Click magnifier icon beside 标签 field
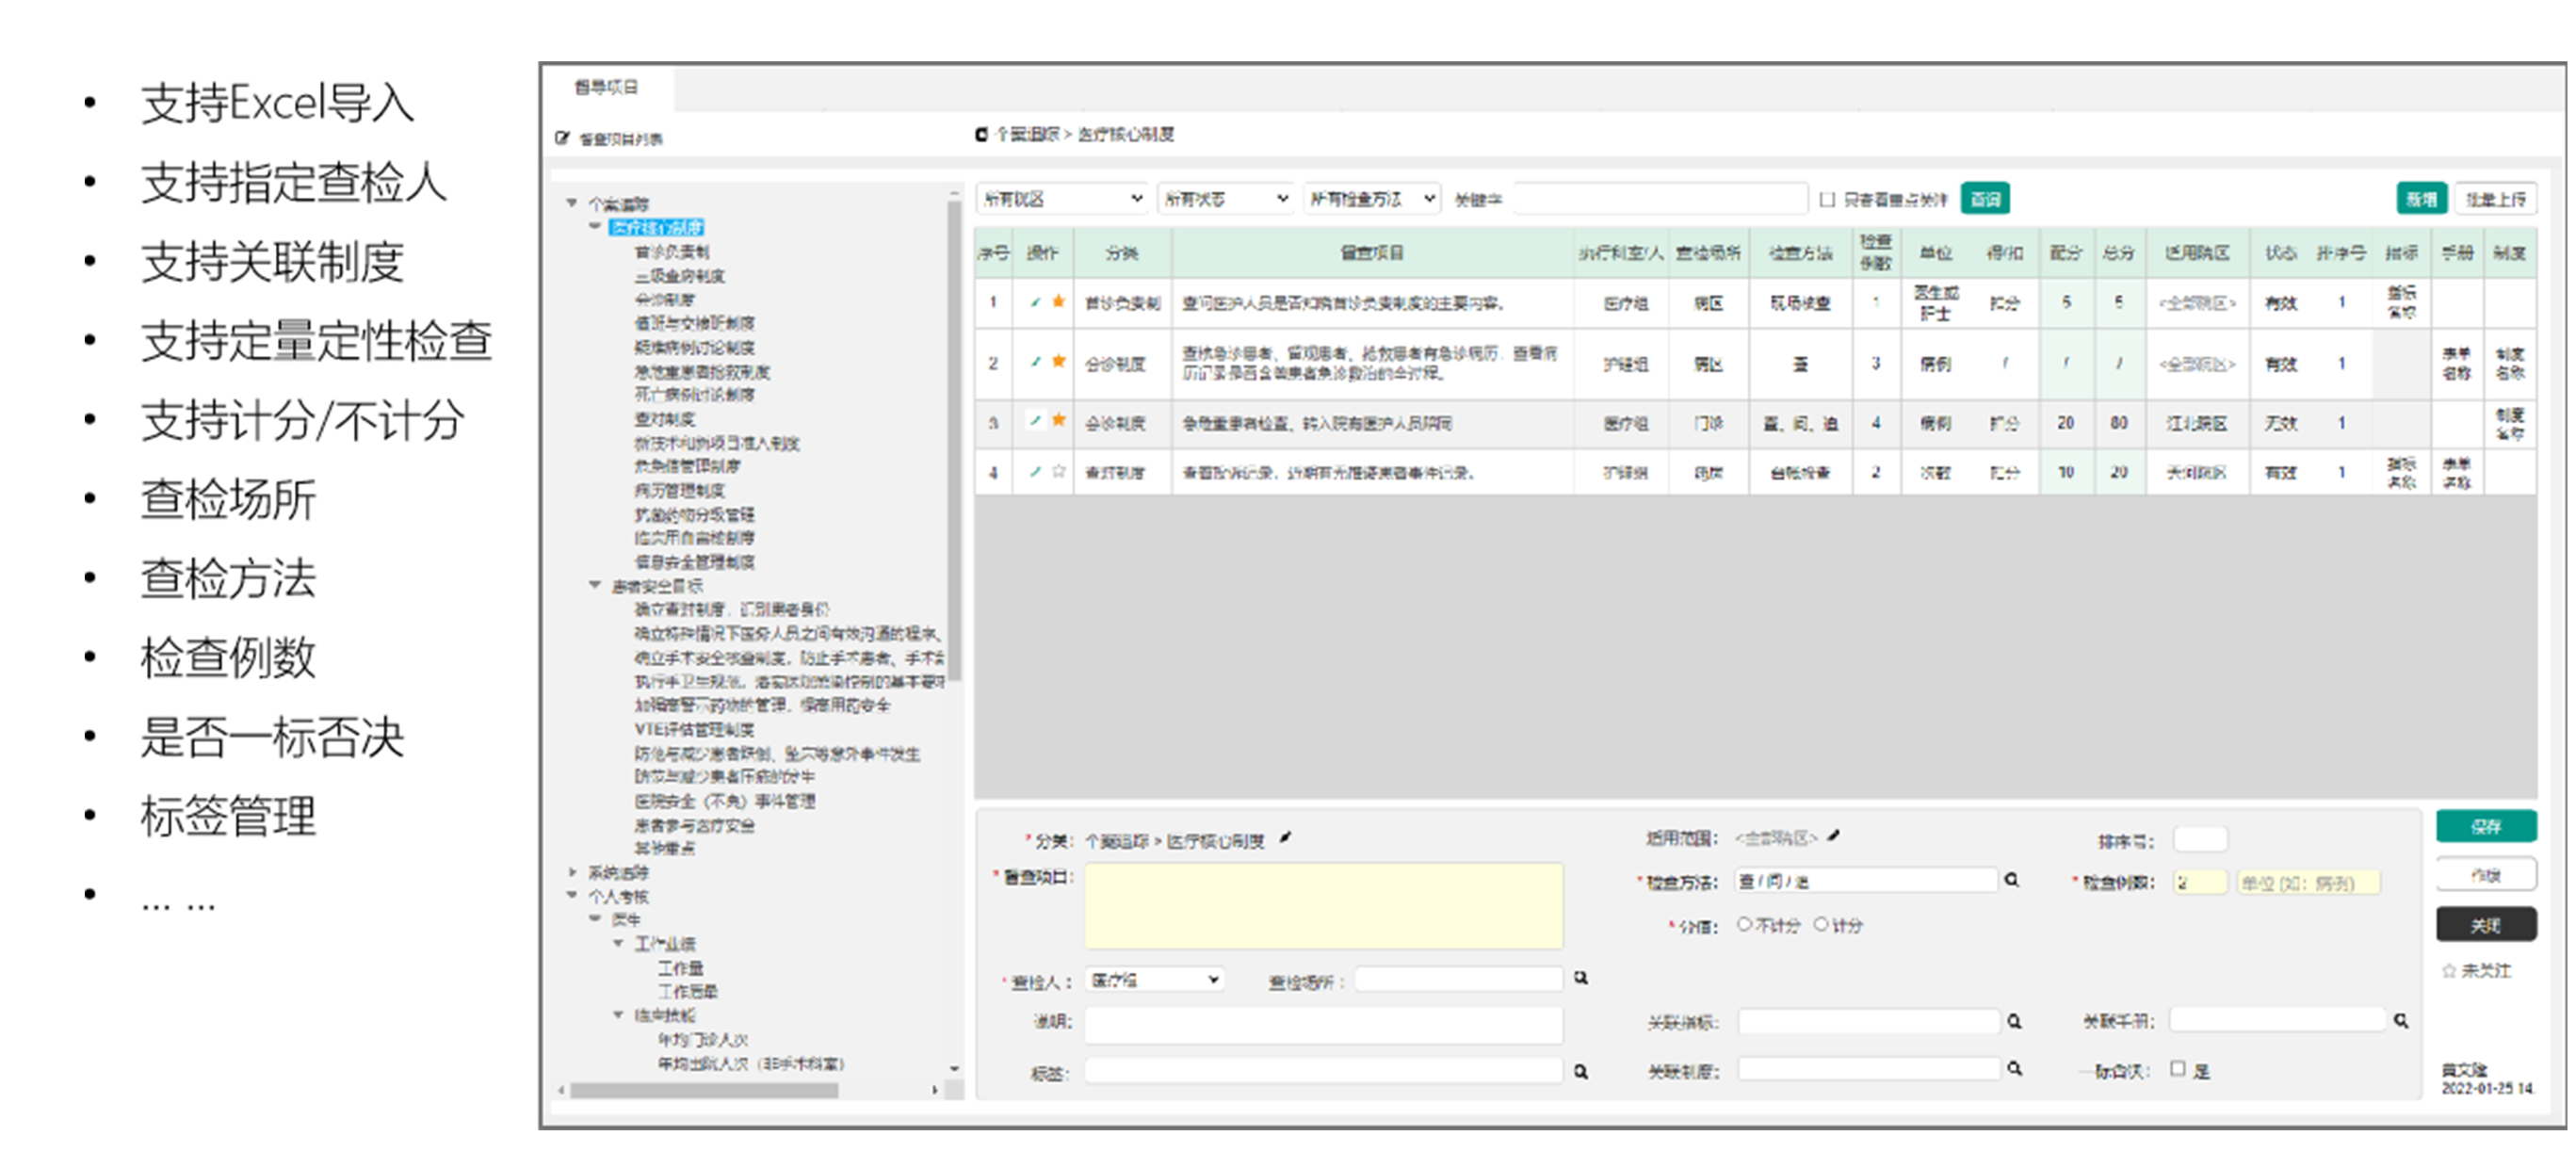2576x1168 pixels. 1581,1071
